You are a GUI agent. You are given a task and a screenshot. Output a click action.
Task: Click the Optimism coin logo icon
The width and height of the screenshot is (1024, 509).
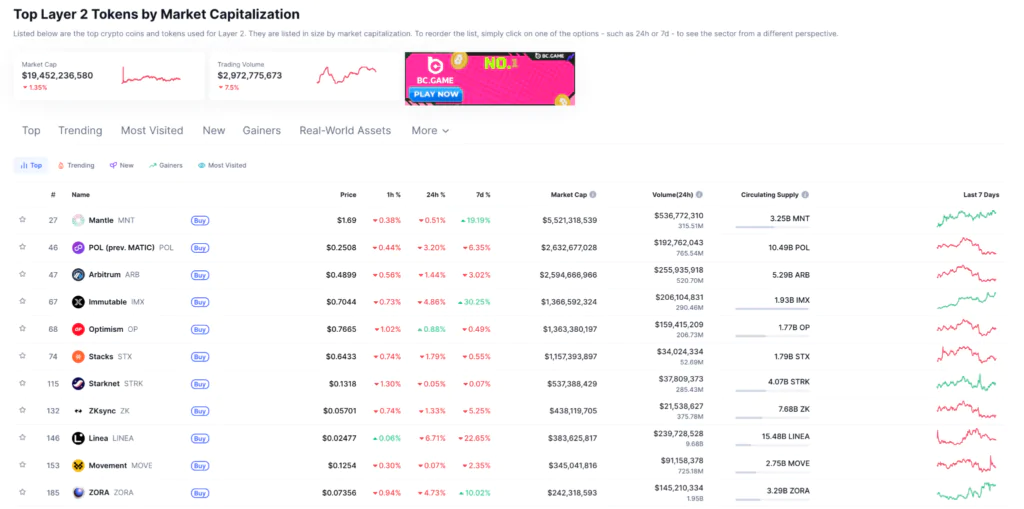click(x=78, y=329)
